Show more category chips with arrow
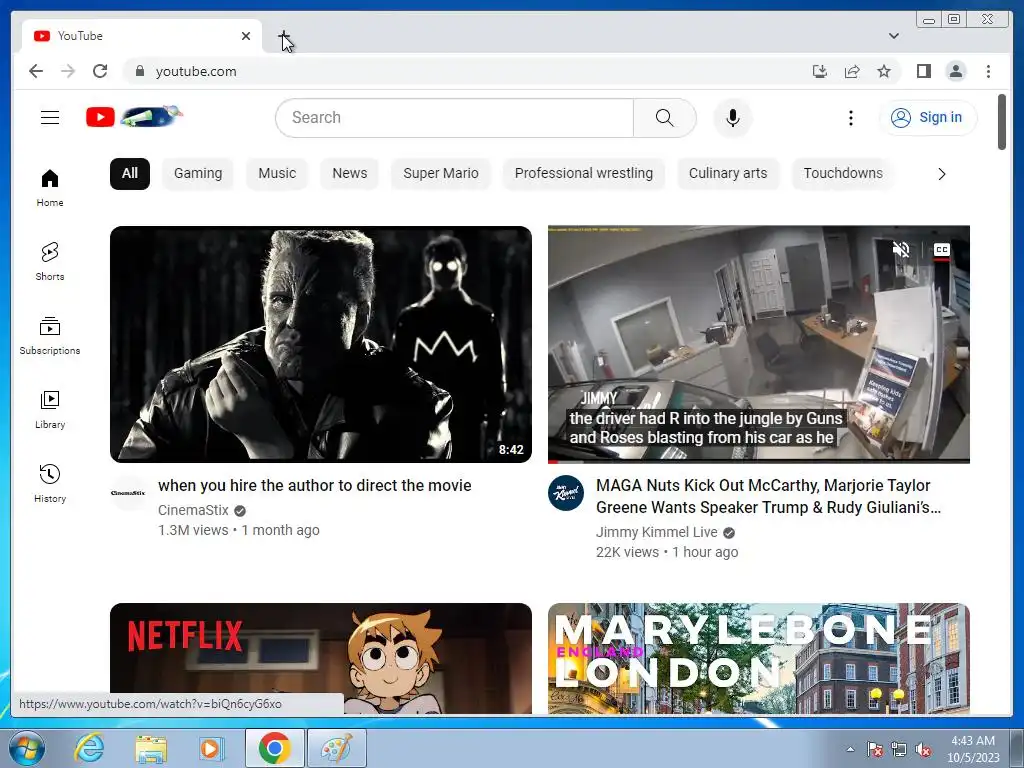 [941, 174]
